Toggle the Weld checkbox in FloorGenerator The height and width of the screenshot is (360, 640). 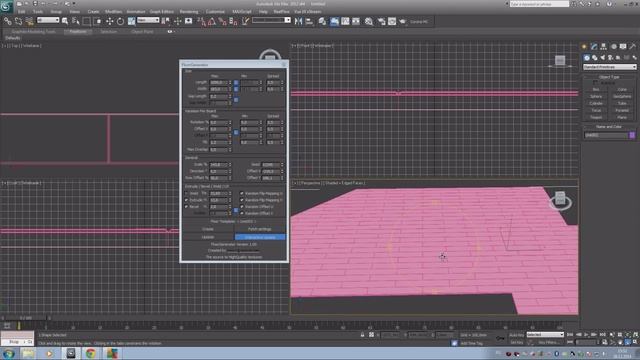click(187, 193)
